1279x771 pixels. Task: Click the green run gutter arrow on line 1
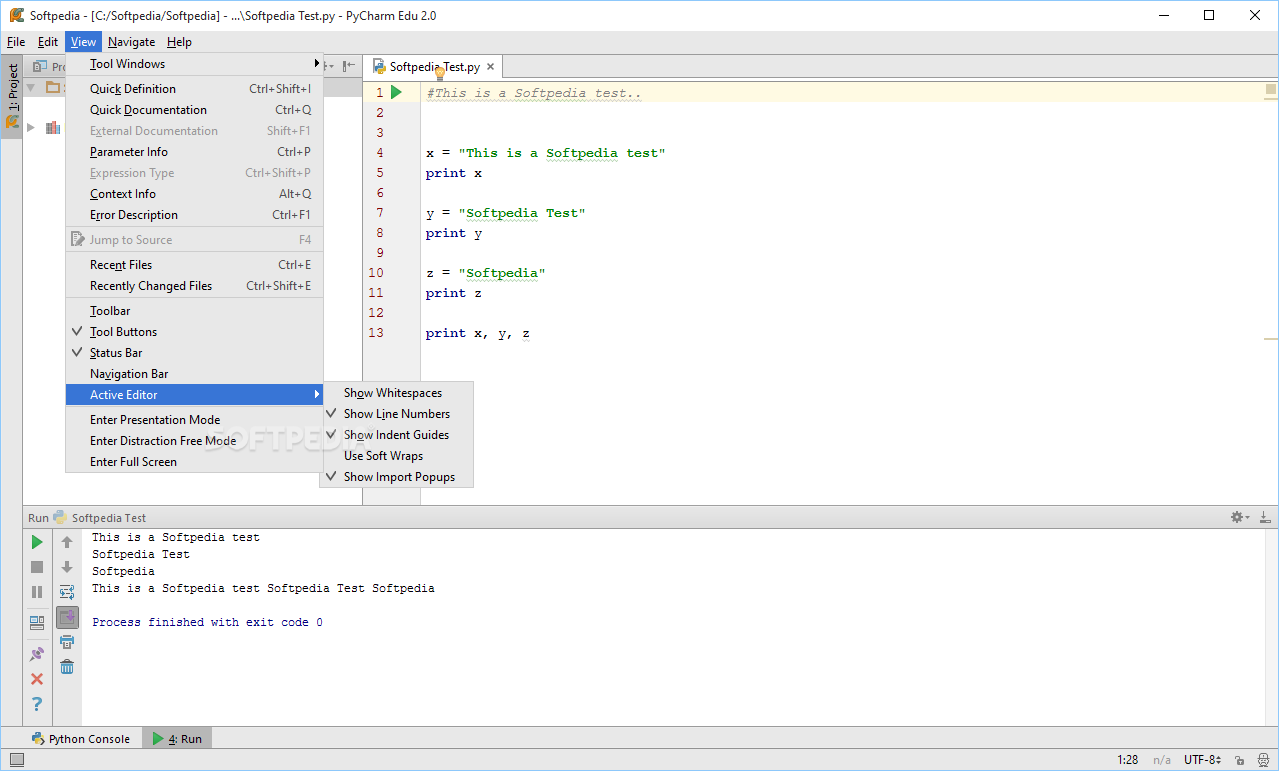pos(396,92)
